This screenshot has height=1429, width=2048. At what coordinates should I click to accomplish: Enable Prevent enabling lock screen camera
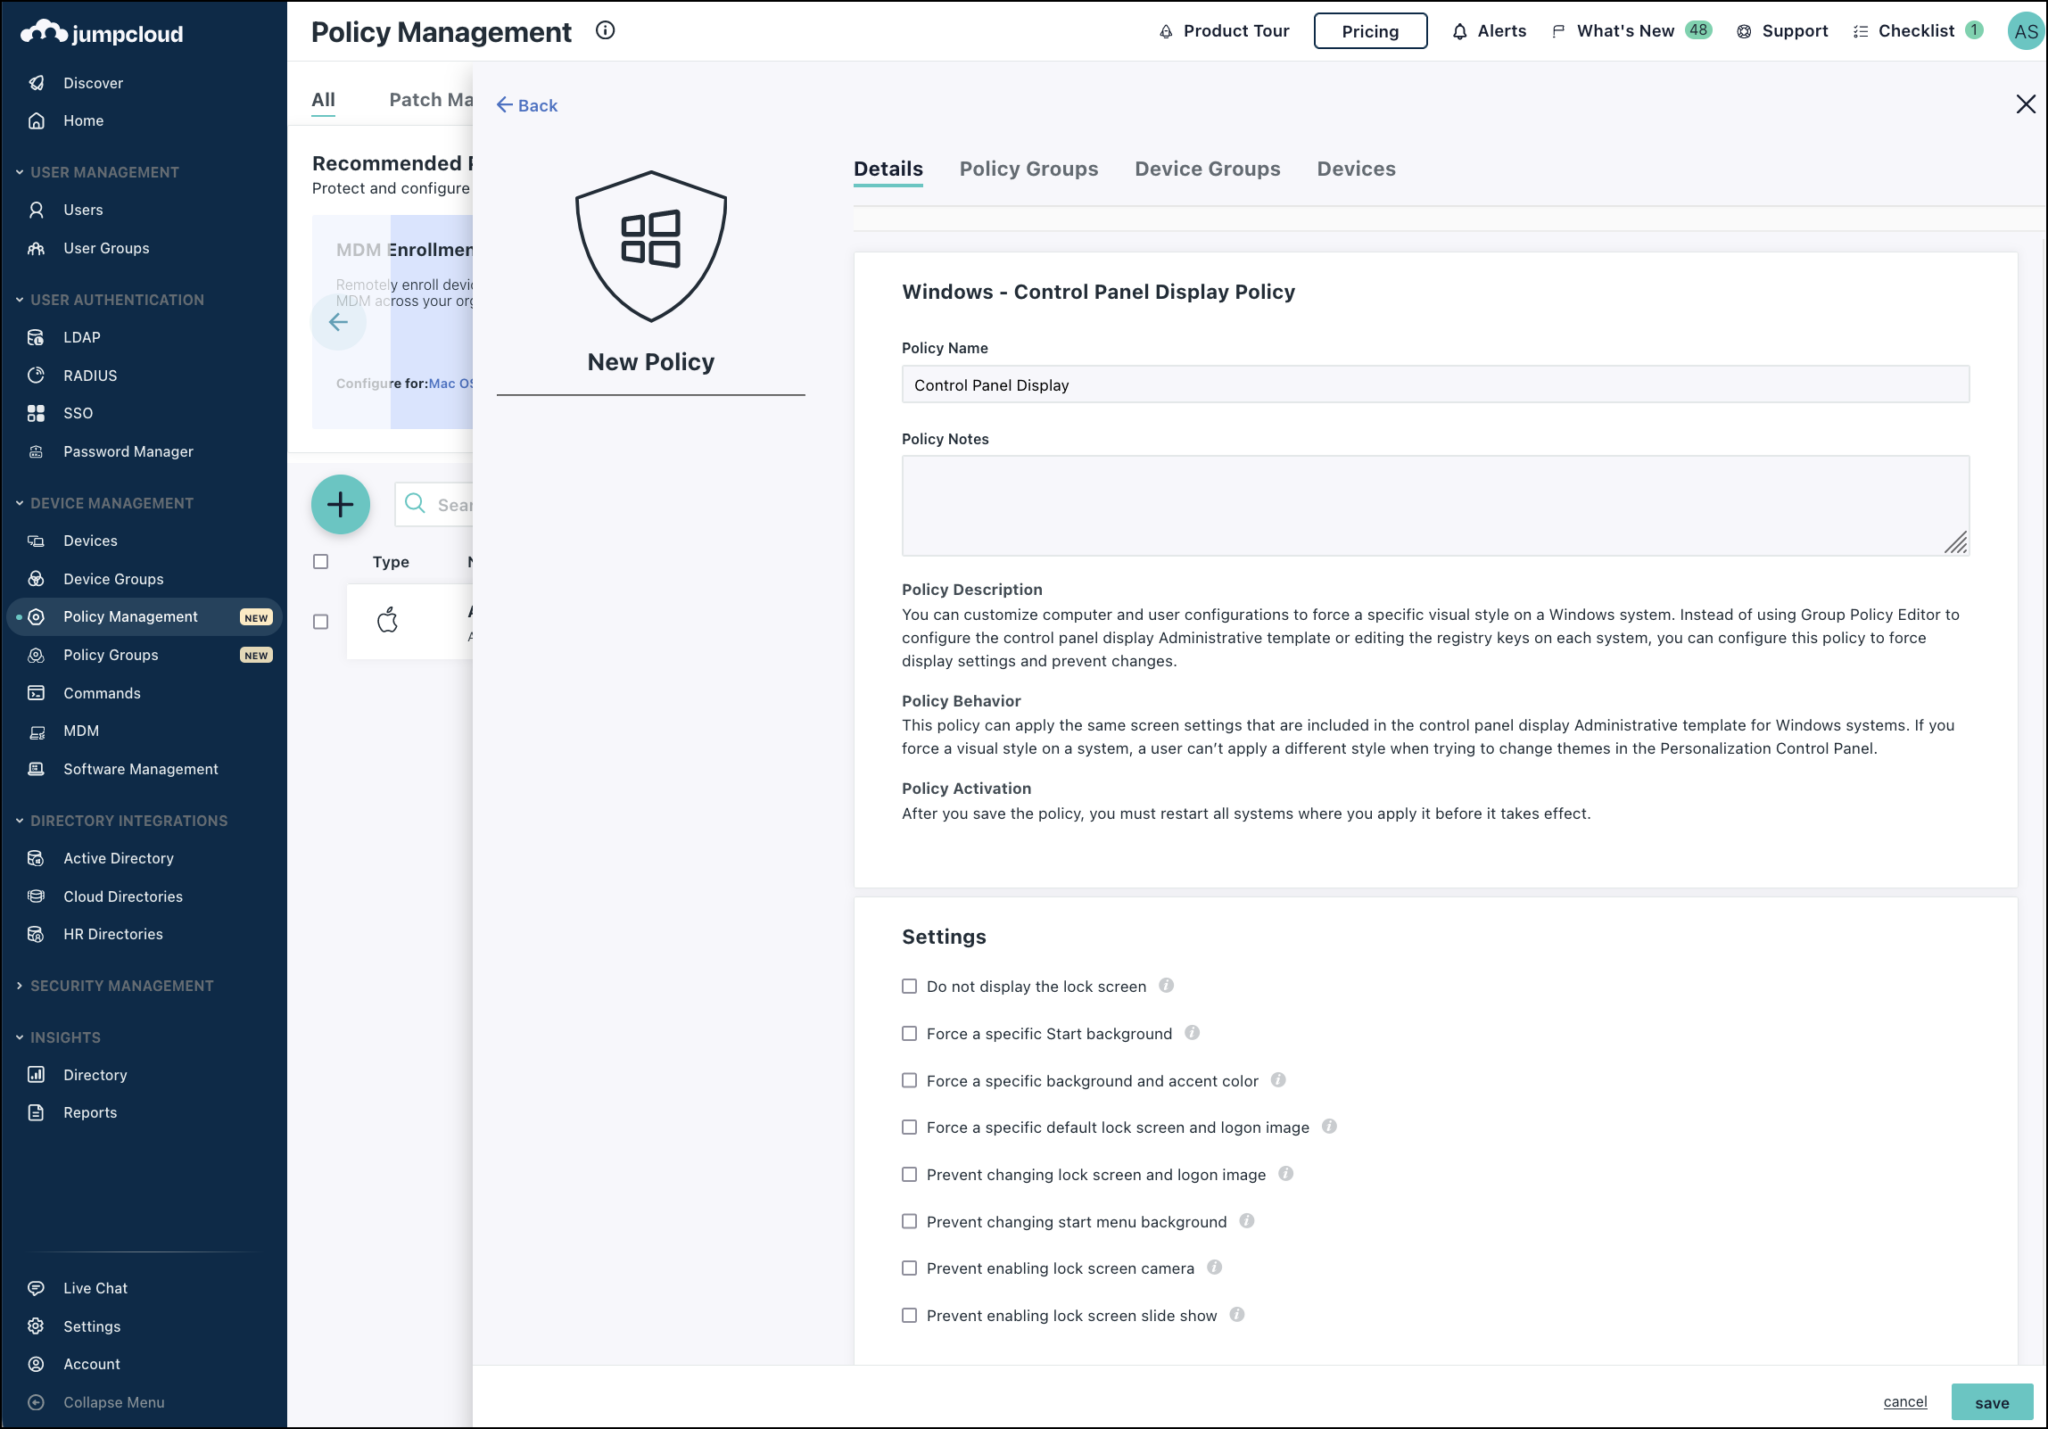pyautogui.click(x=909, y=1268)
